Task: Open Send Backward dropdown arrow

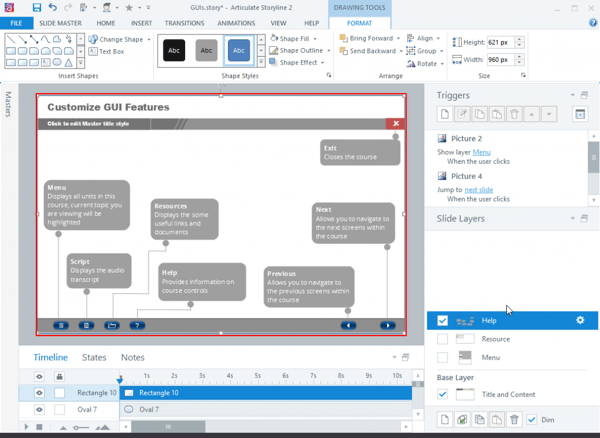Action: tap(401, 51)
